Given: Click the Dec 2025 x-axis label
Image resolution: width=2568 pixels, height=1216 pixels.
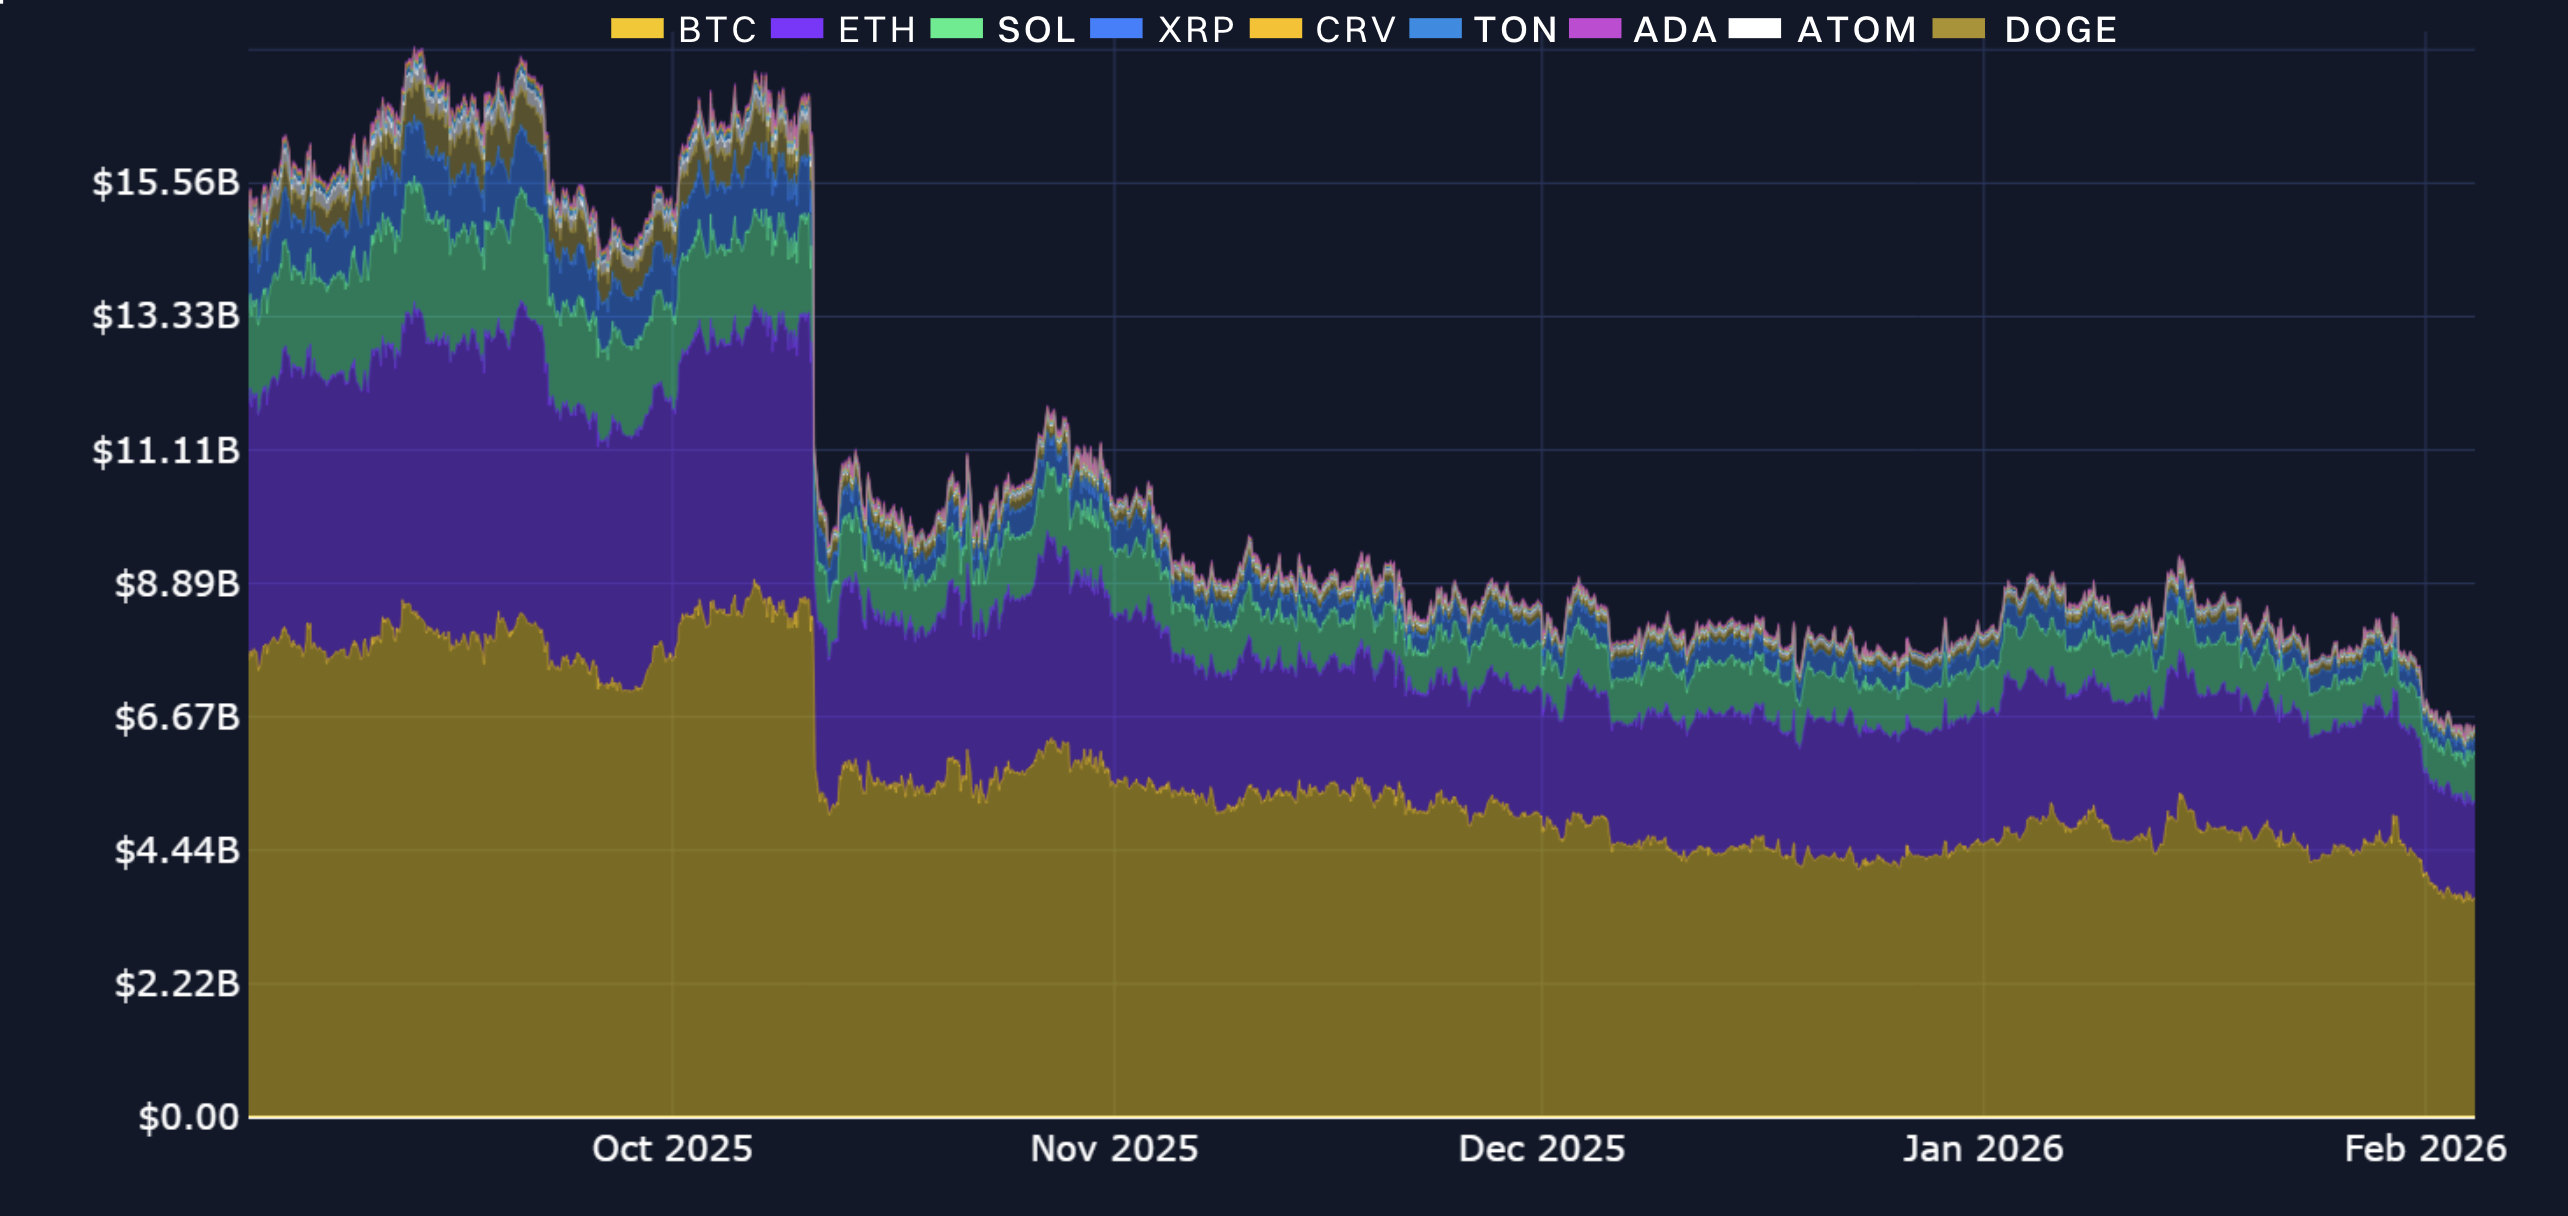Looking at the screenshot, I should (x=1542, y=1149).
